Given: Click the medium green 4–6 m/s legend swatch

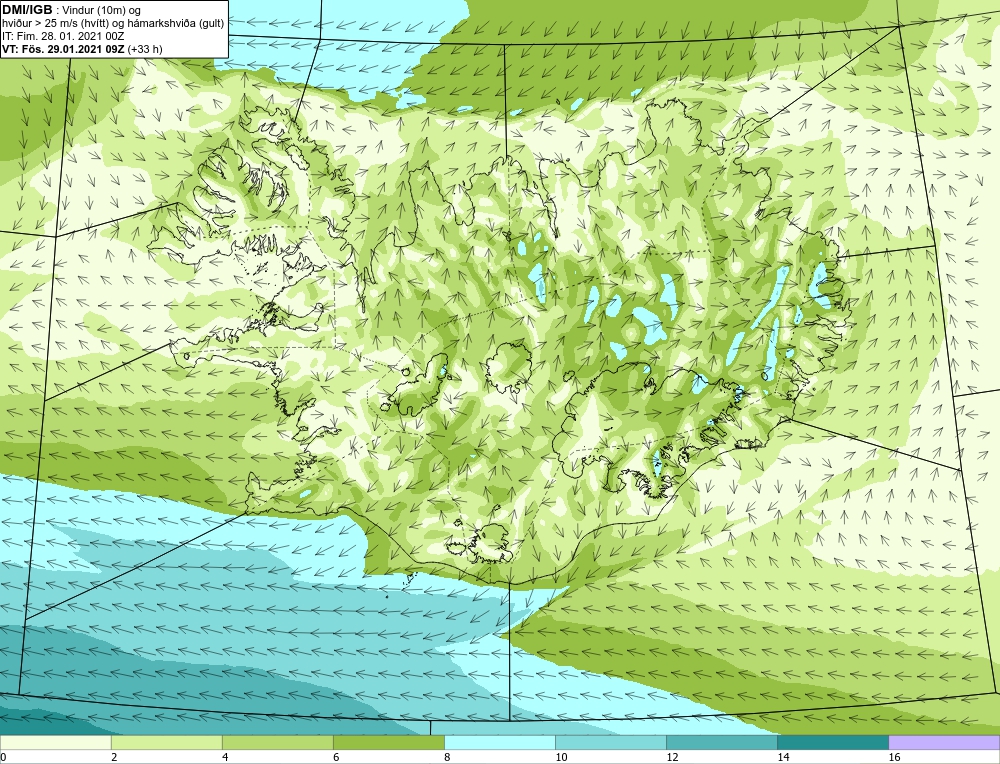Looking at the screenshot, I should point(277,742).
